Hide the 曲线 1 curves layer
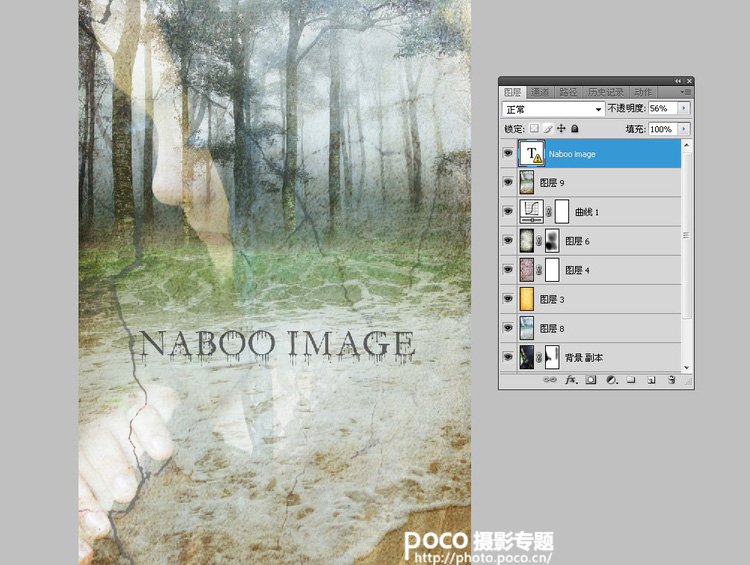This screenshot has height=565, width=750. click(x=508, y=212)
